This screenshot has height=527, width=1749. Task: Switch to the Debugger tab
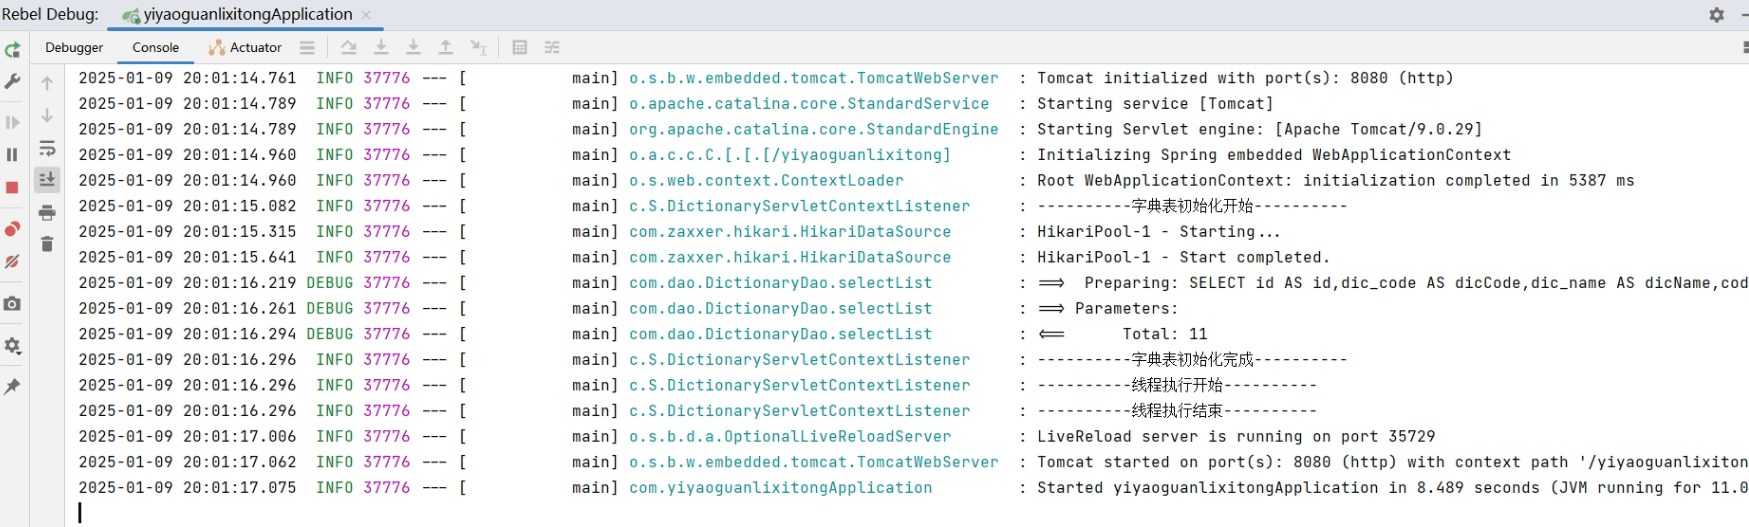click(x=74, y=47)
